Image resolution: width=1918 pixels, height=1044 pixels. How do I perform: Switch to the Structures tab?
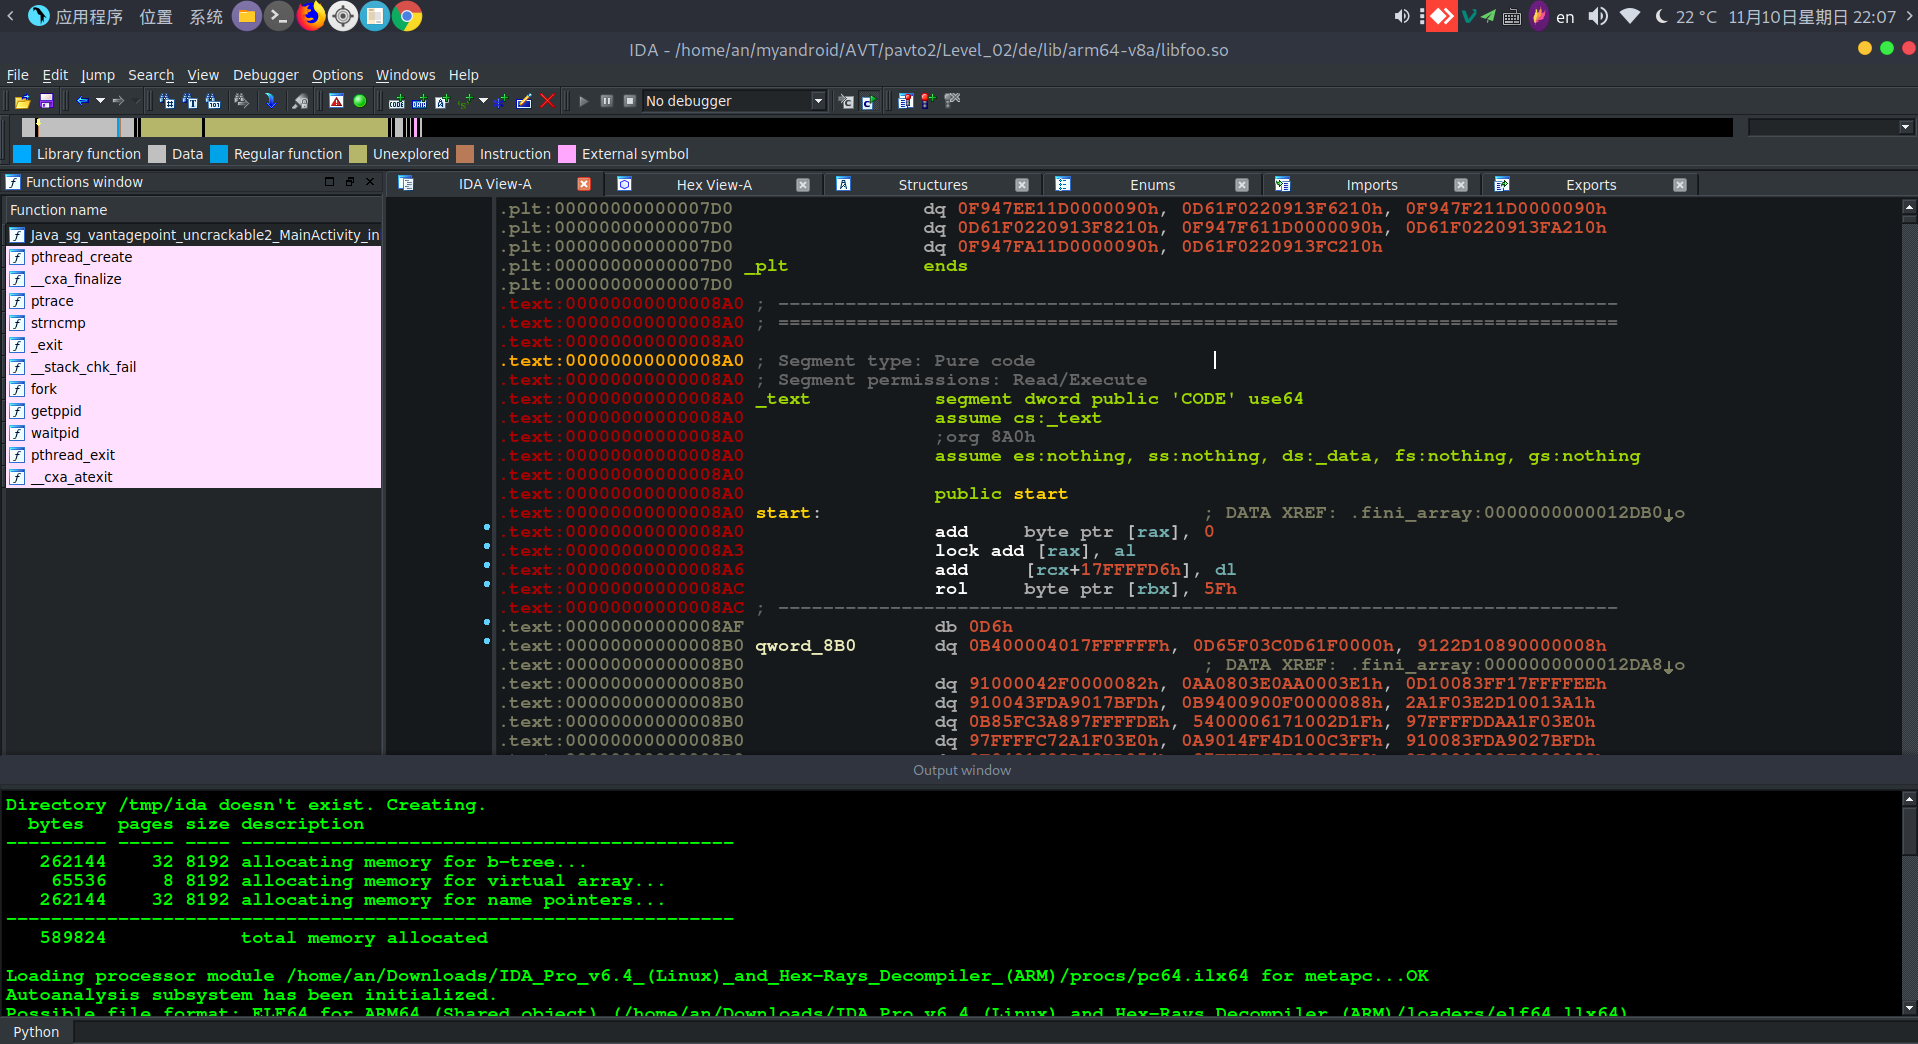(x=932, y=184)
